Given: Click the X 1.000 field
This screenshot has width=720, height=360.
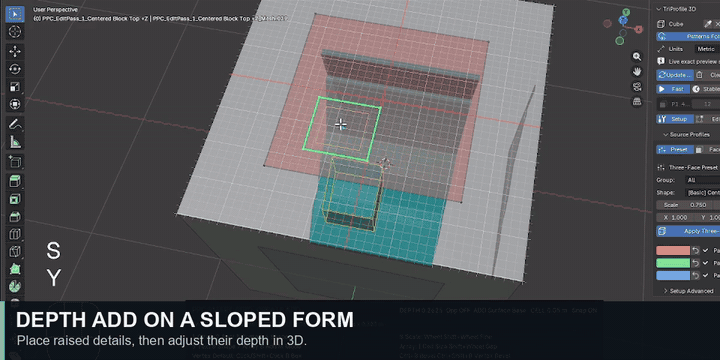Looking at the screenshot, I should [x=675, y=217].
